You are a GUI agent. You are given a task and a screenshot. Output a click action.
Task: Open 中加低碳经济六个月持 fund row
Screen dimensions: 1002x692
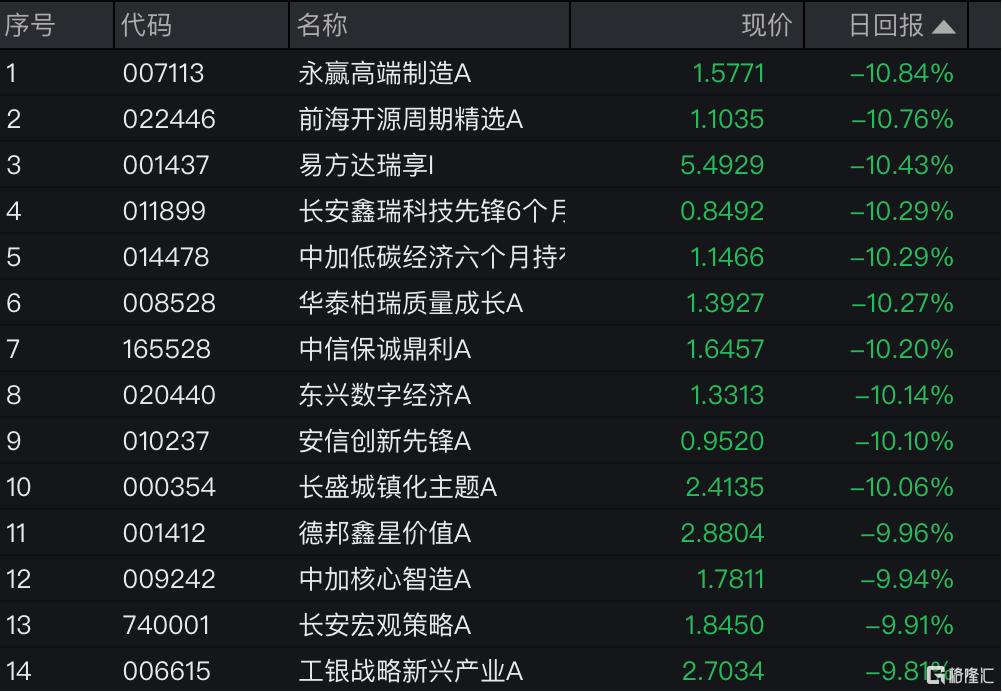pyautogui.click(x=501, y=257)
